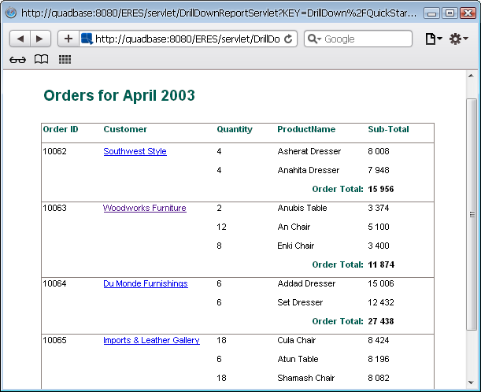
Task: Open Top Sites grid icon
Action: tap(65, 59)
